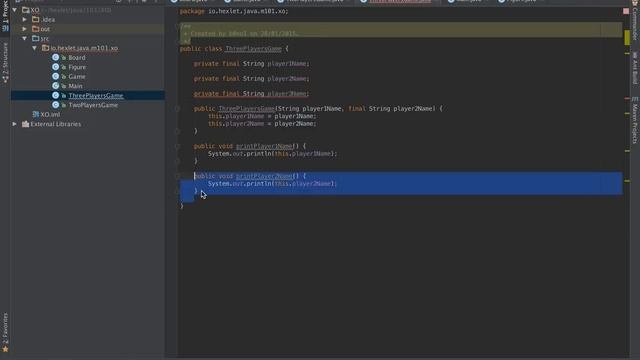Open the Favorites tool window tab
This screenshot has width=640, height=360.
(x=5, y=329)
